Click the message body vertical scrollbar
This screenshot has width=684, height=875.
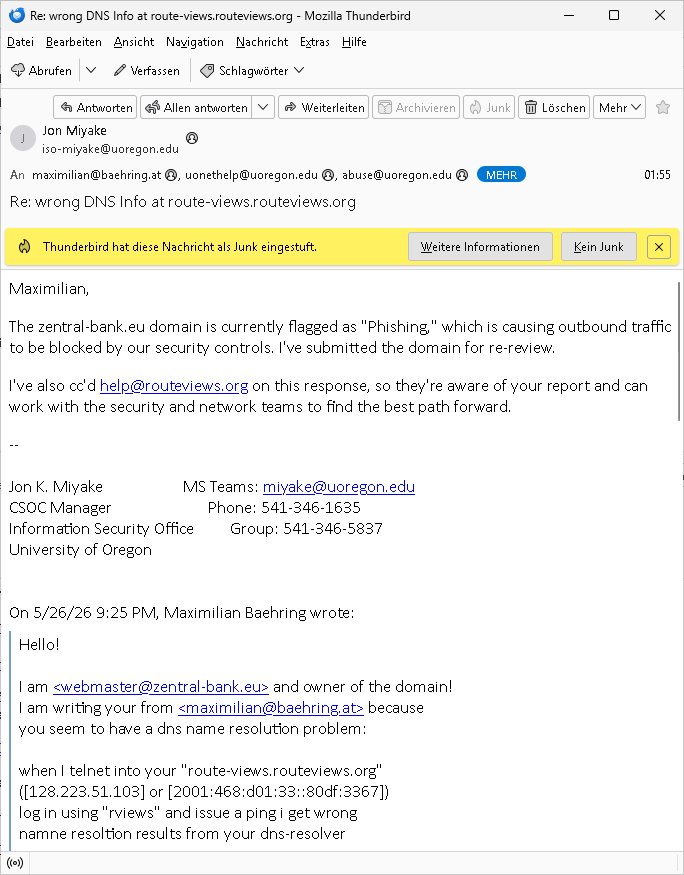pyautogui.click(x=679, y=352)
